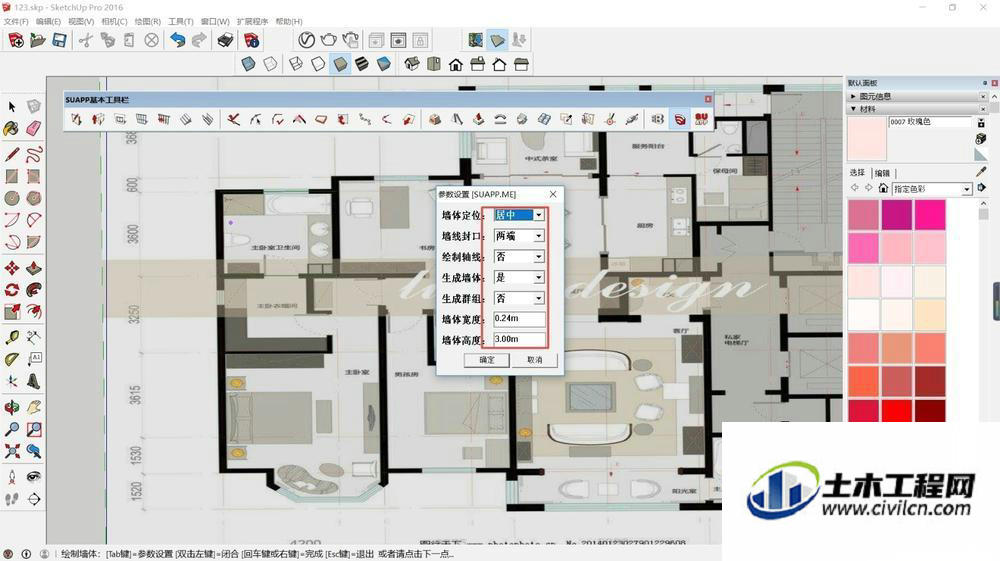The width and height of the screenshot is (1000, 561).
Task: Toggle the Hidden Line face style
Action: pos(318,64)
